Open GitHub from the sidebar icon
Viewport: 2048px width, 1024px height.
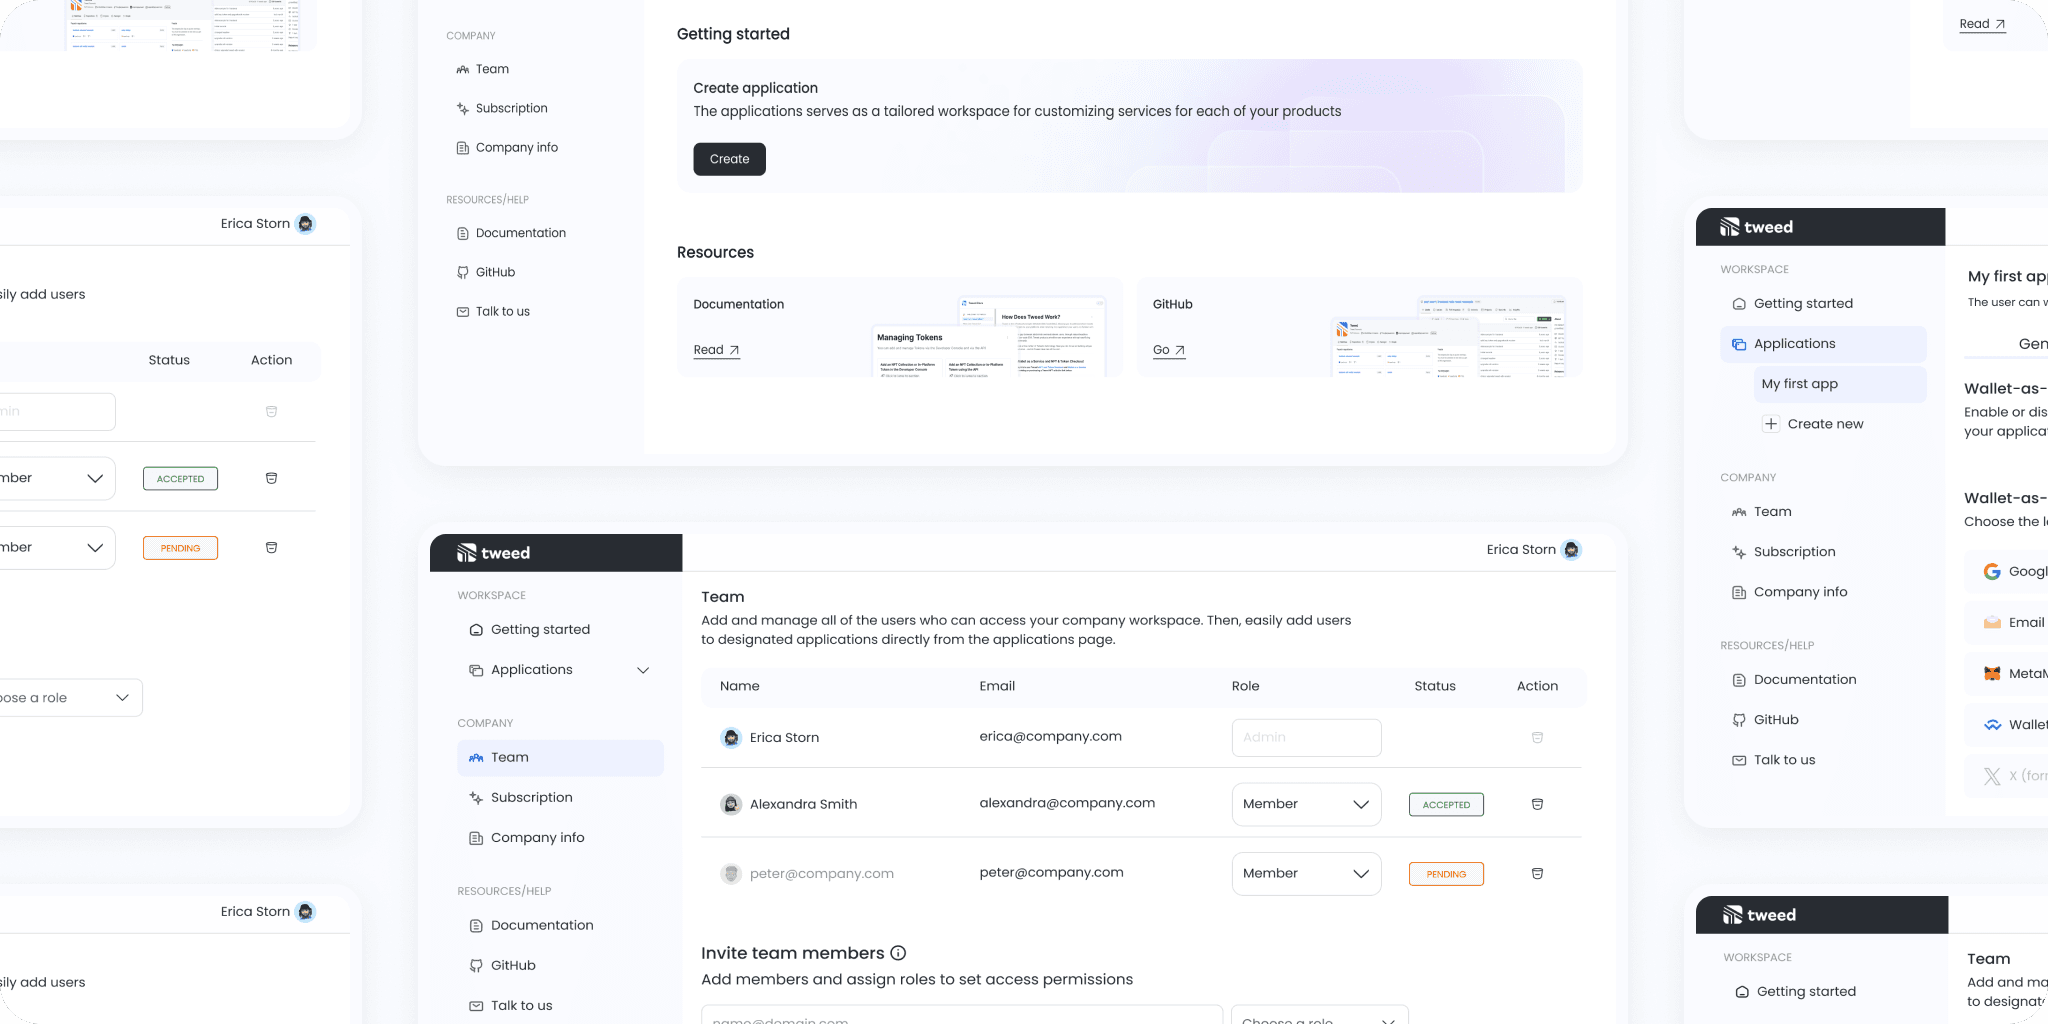[475, 965]
